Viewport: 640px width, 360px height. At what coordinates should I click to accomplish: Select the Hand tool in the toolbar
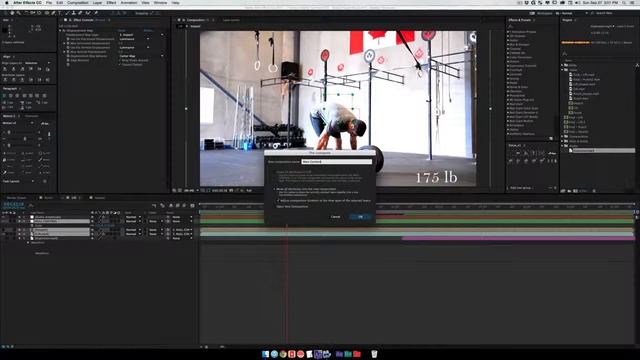click(x=12, y=13)
